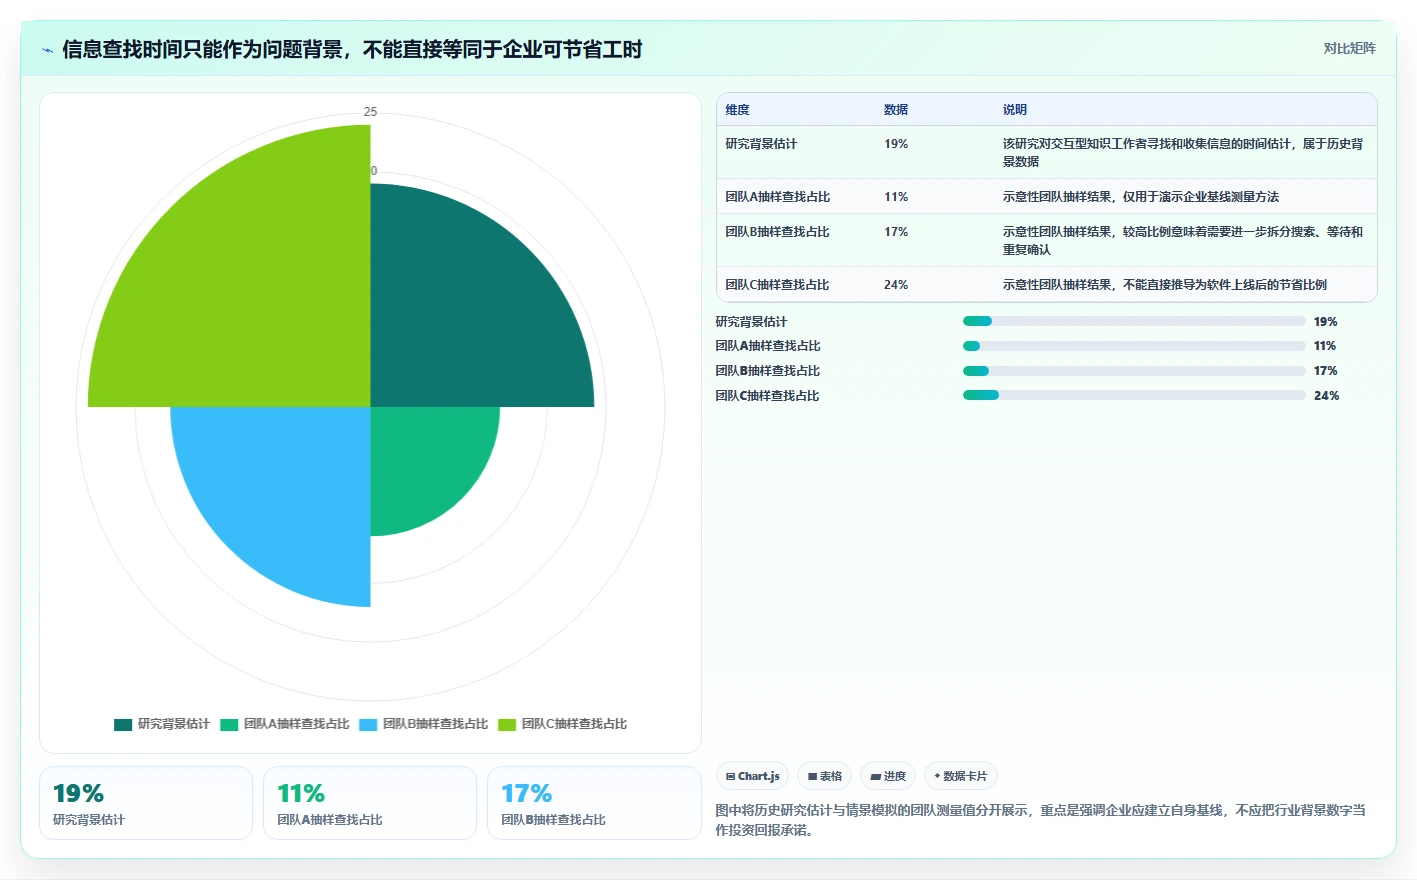Select the 表格 tag chip
The image size is (1417, 880).
pos(825,776)
